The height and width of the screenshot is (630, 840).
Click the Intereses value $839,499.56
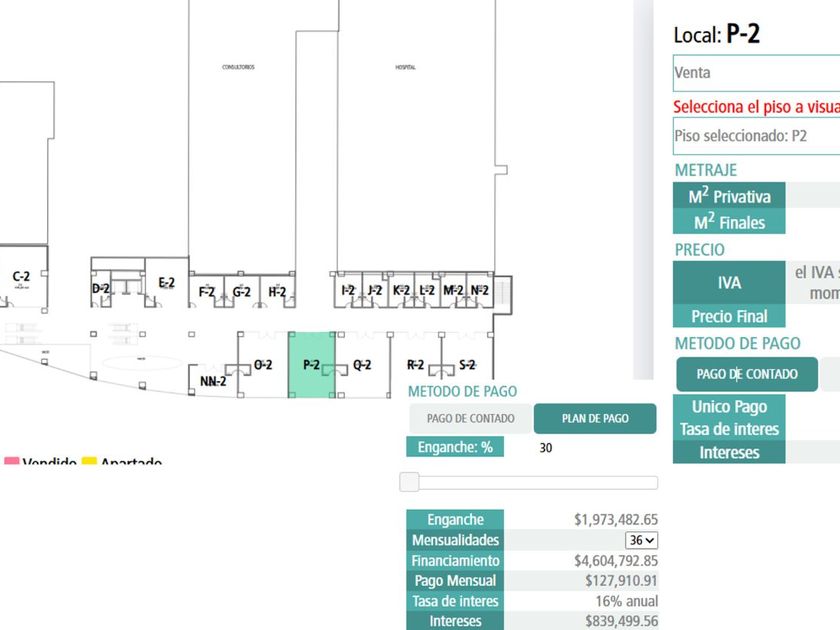(x=621, y=621)
